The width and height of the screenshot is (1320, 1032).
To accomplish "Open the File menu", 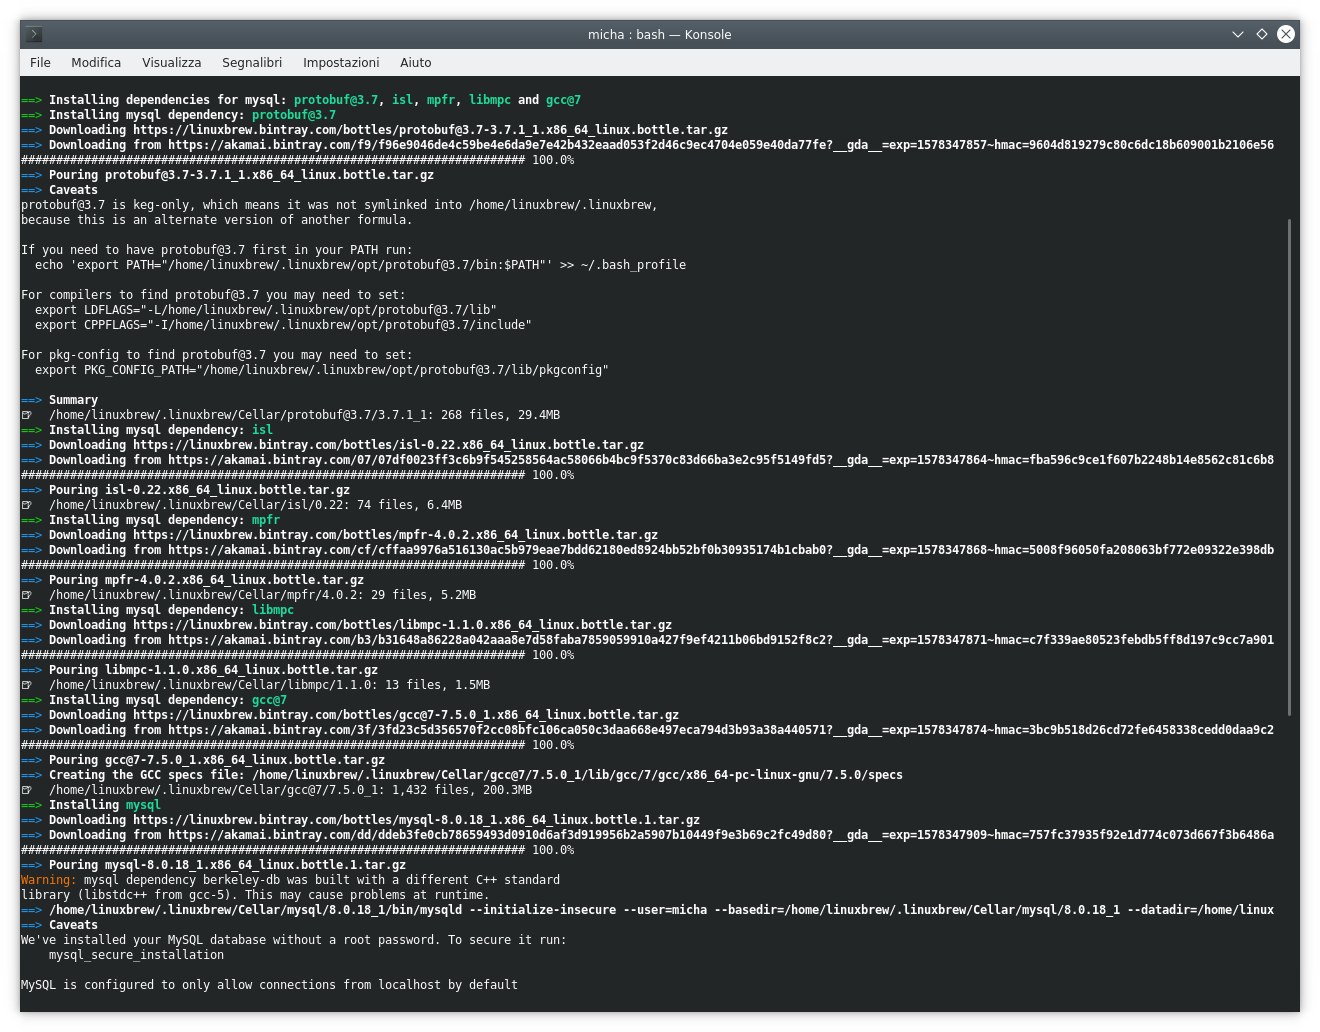I will point(40,62).
